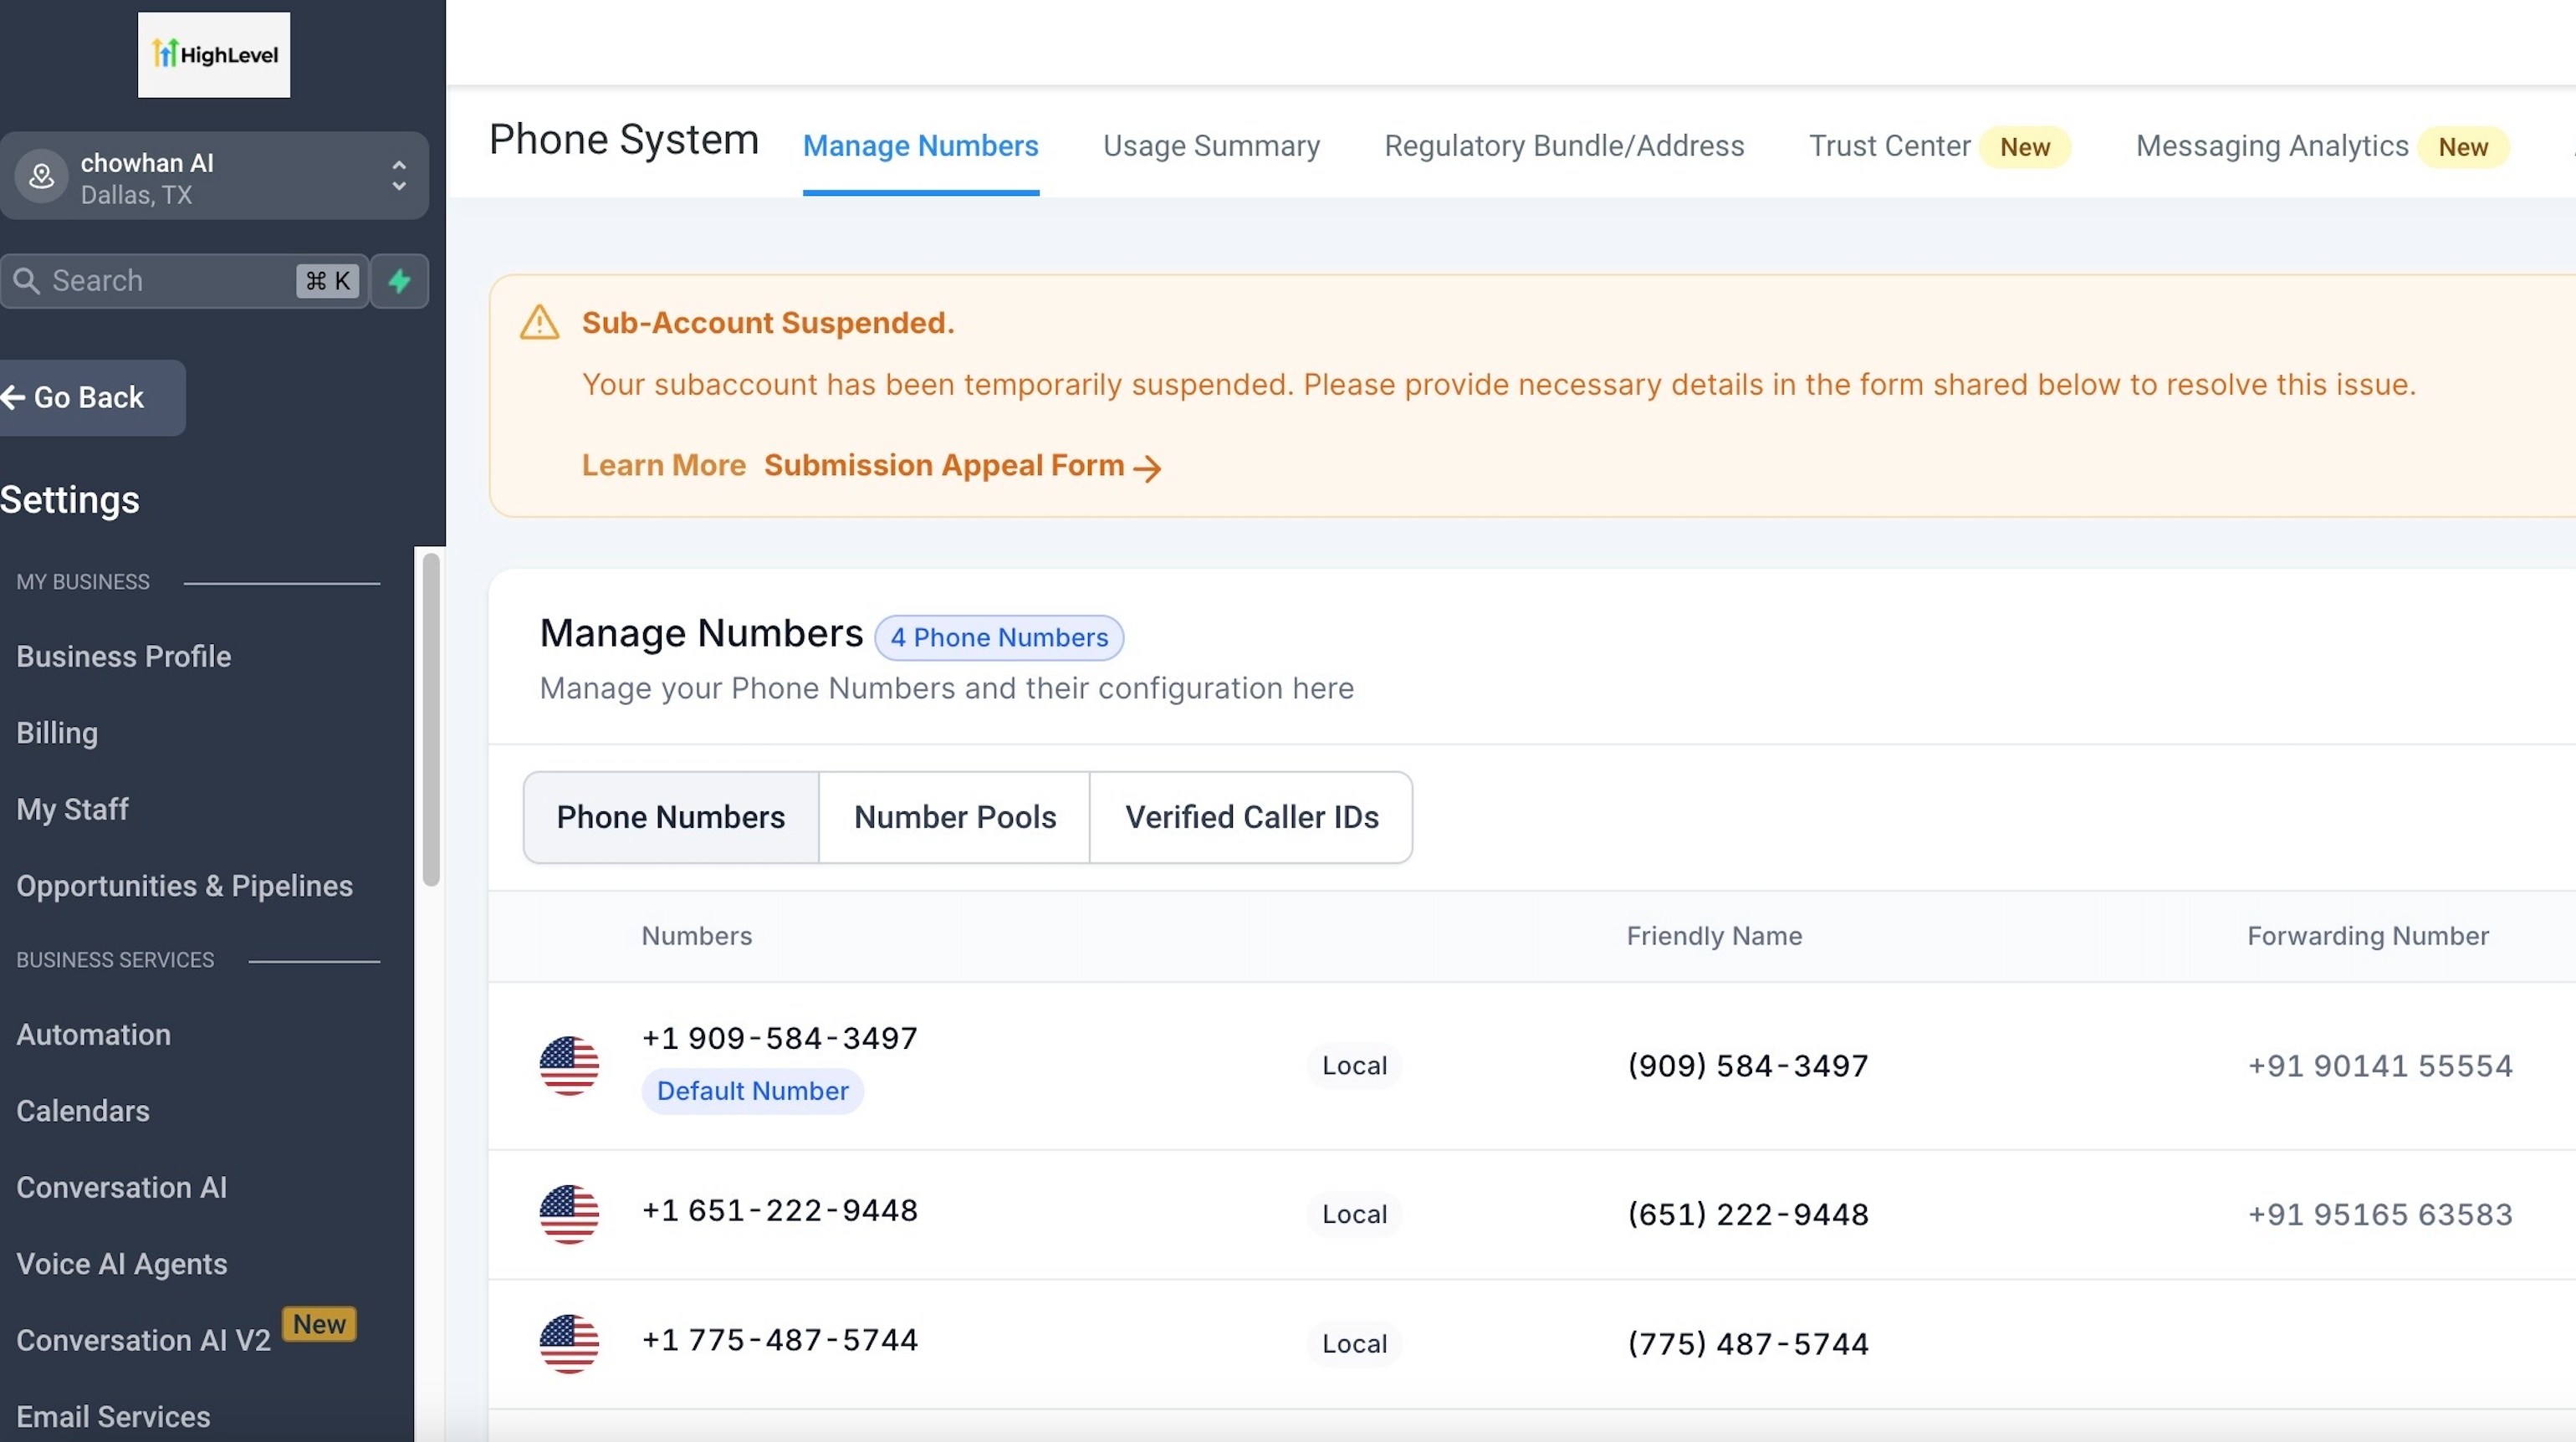Image resolution: width=2576 pixels, height=1442 pixels.
Task: Show the Verified Caller IDs segment
Action: [1251, 817]
